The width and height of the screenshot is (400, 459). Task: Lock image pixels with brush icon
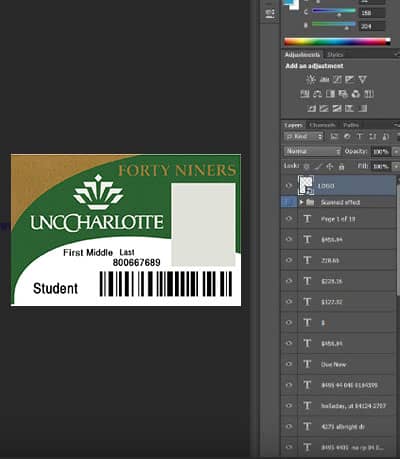tap(319, 166)
